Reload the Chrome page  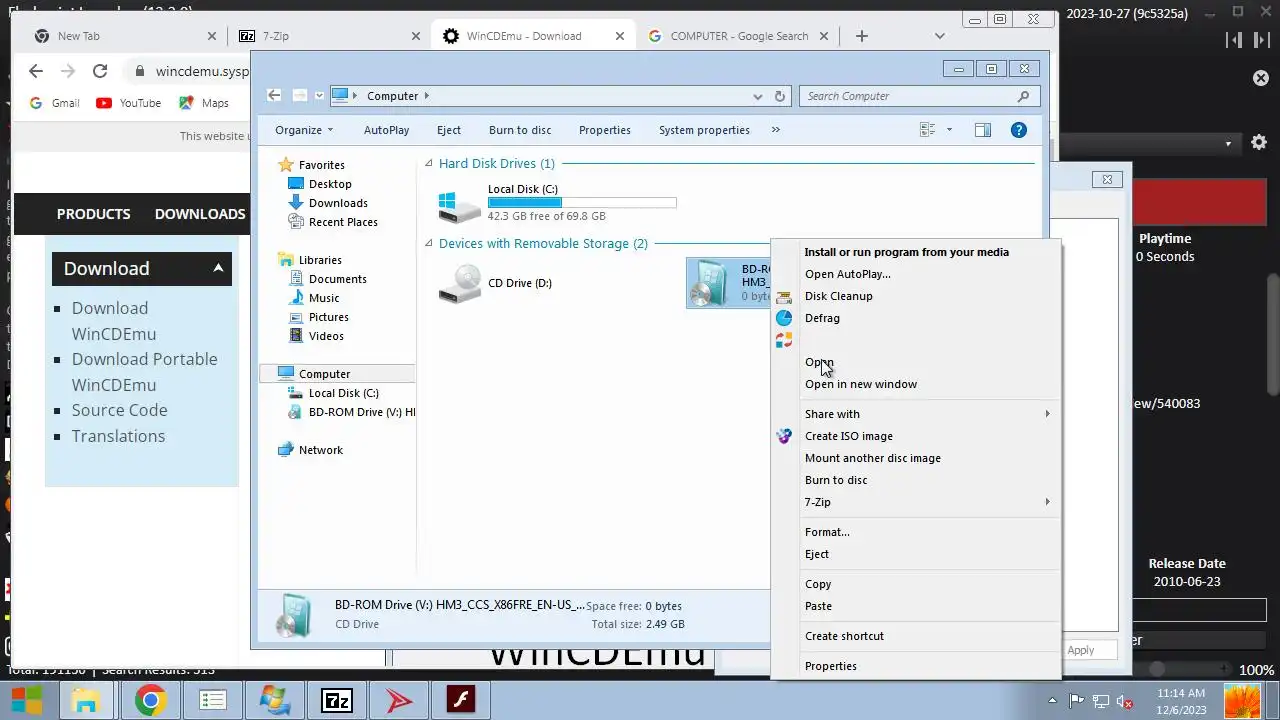click(x=100, y=71)
